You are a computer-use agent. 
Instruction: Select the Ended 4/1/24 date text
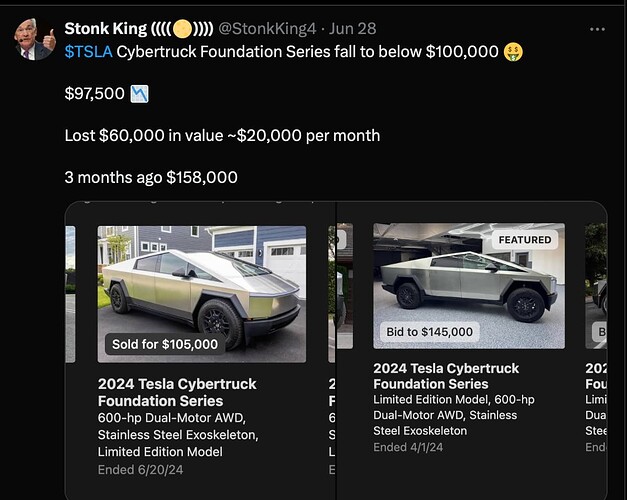click(x=408, y=447)
